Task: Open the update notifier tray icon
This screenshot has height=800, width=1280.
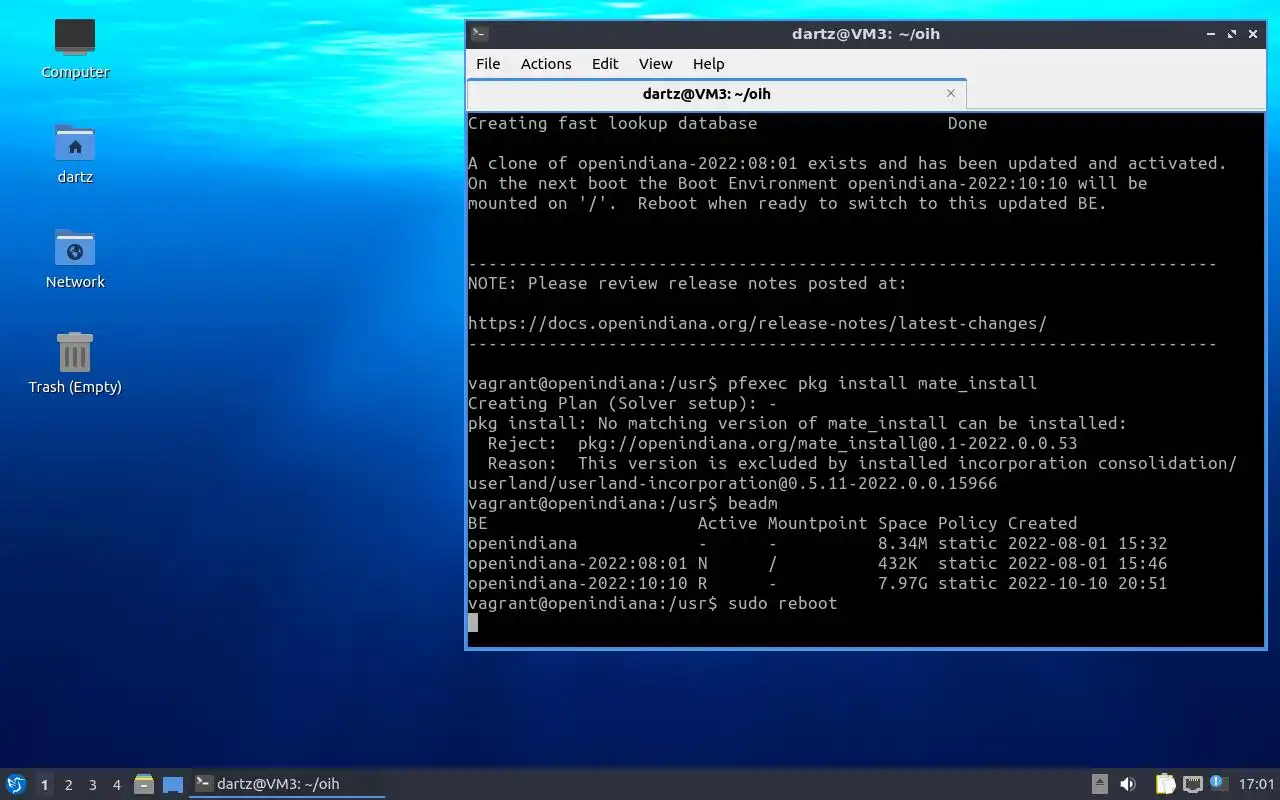Action: (x=1218, y=783)
